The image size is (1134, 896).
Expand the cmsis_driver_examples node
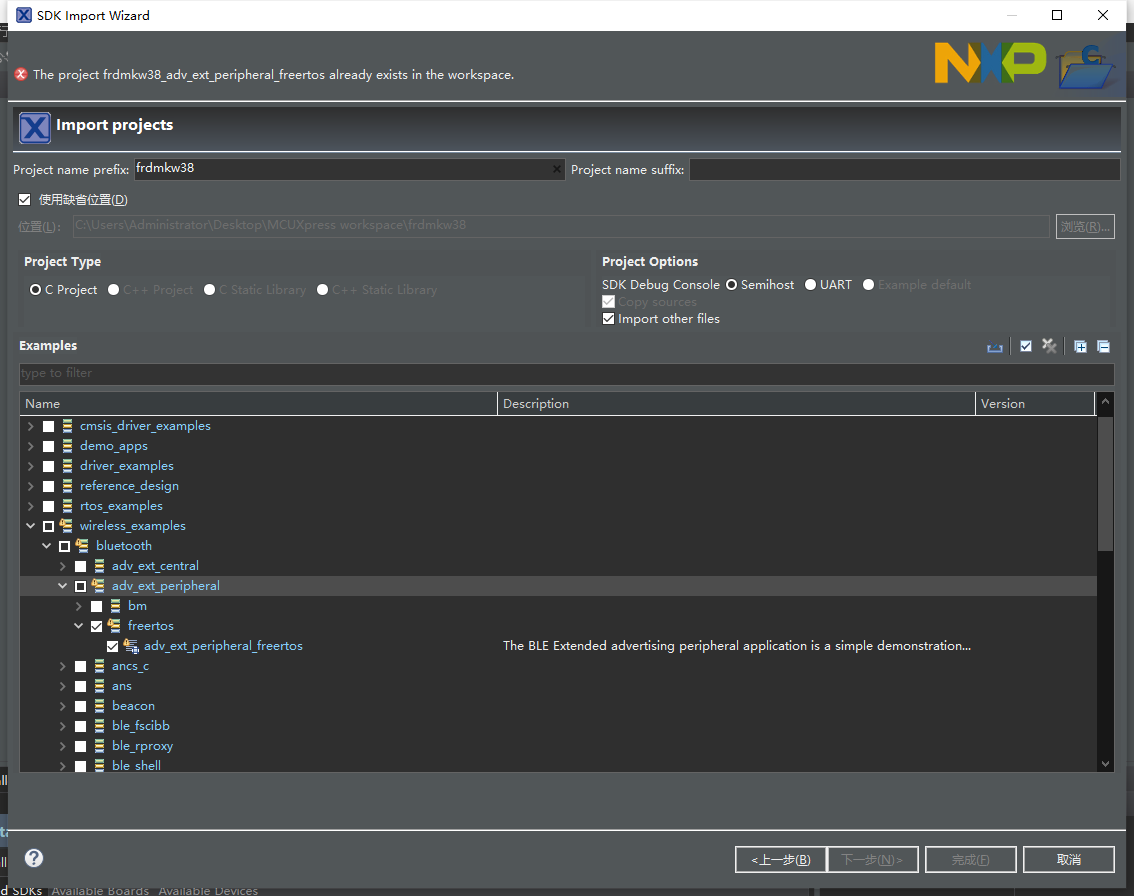(30, 426)
